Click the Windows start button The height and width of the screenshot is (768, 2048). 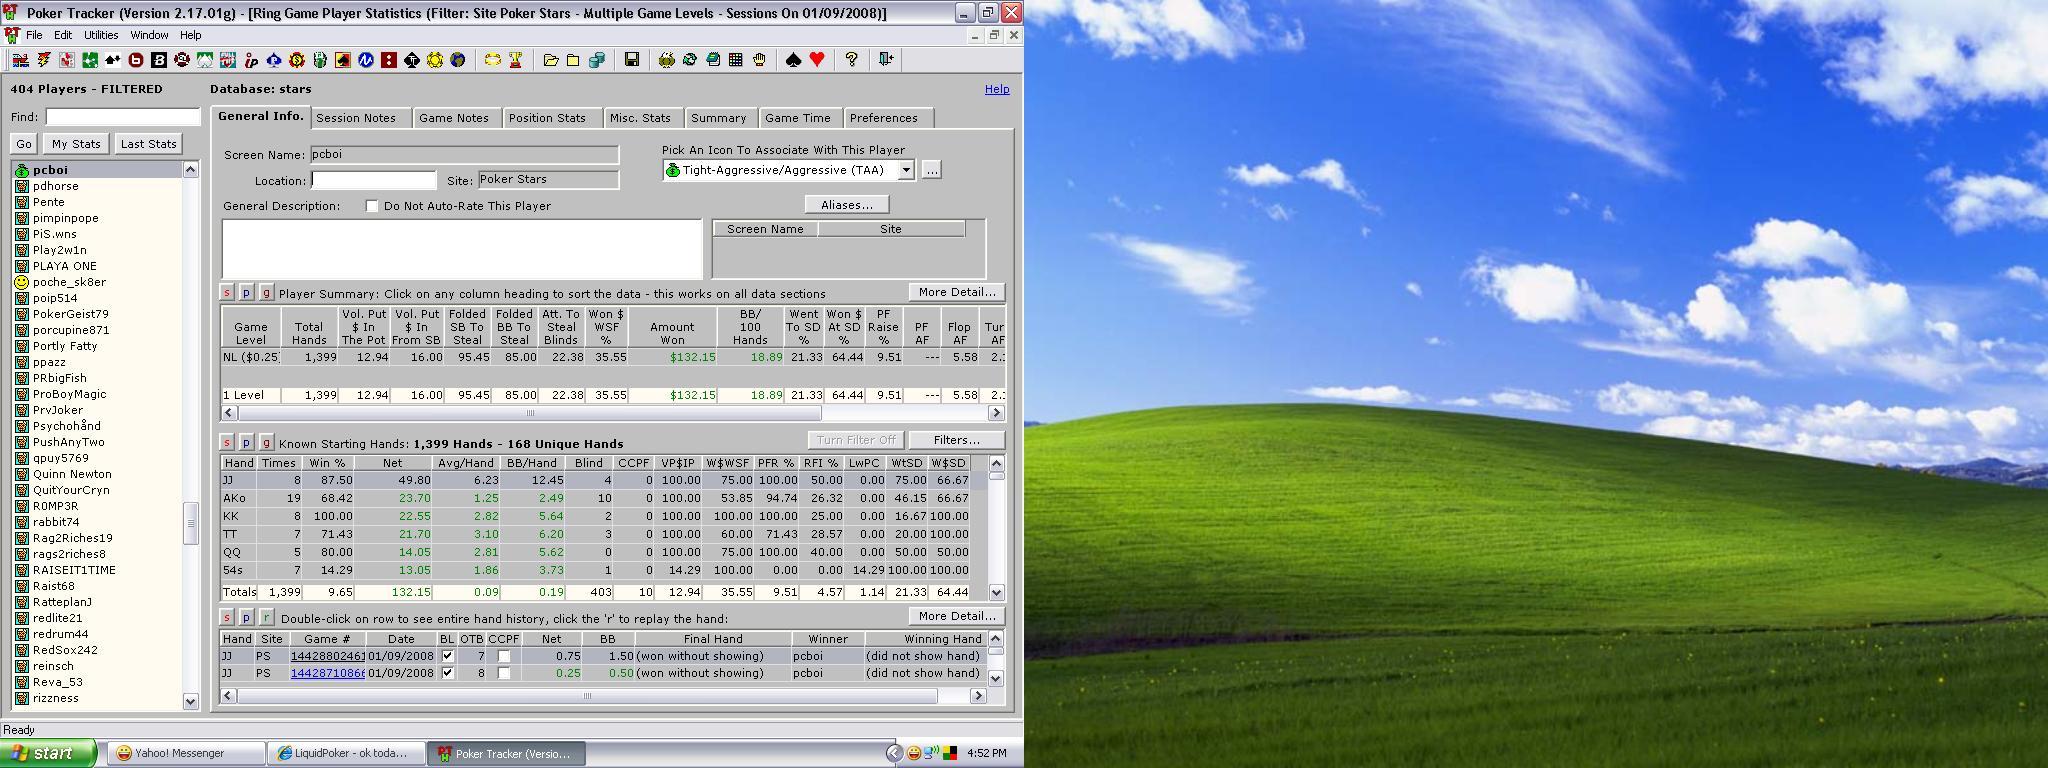(48, 753)
